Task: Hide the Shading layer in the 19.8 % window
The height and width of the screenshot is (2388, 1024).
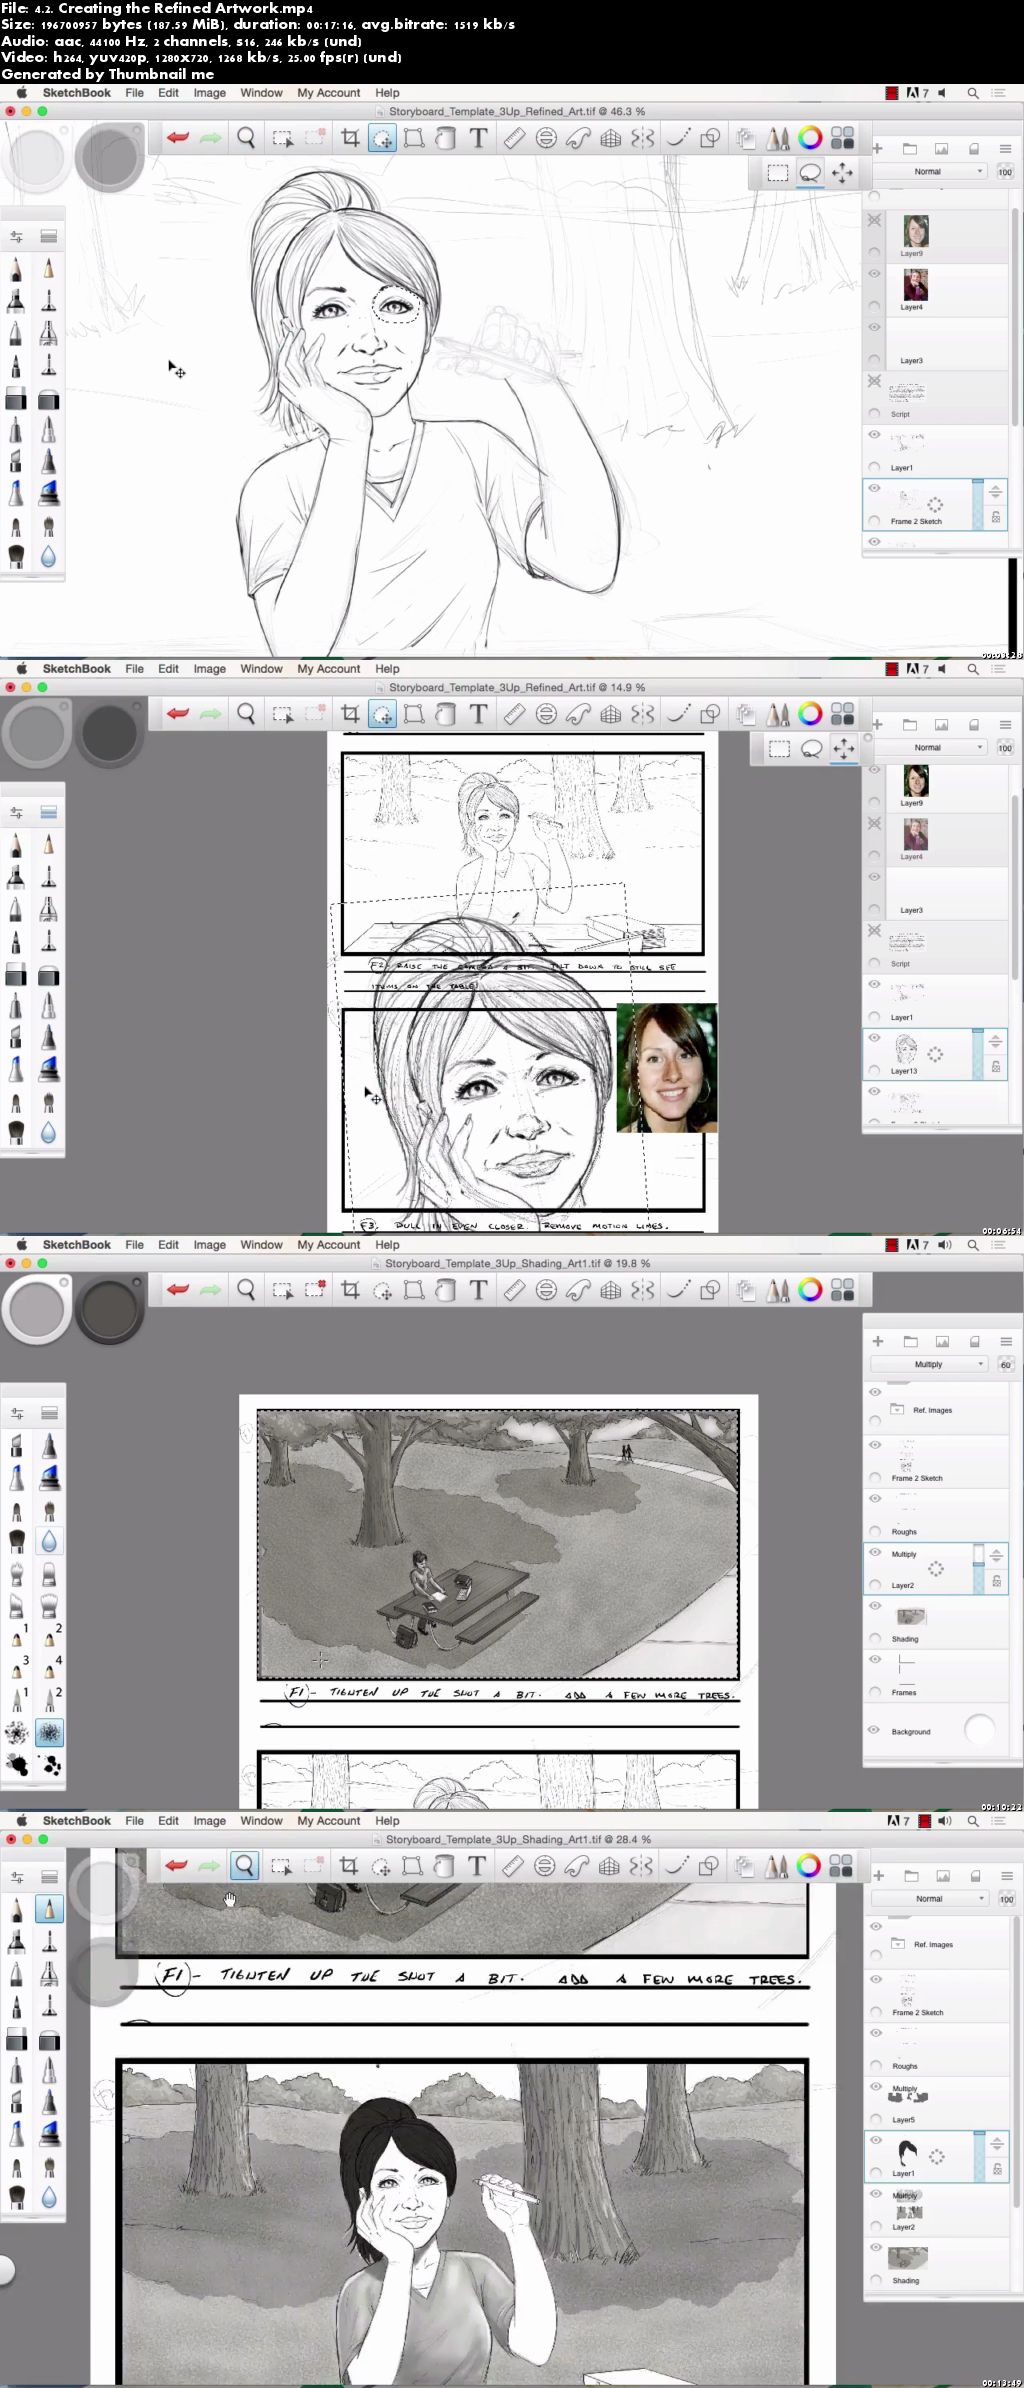Action: point(875,1606)
